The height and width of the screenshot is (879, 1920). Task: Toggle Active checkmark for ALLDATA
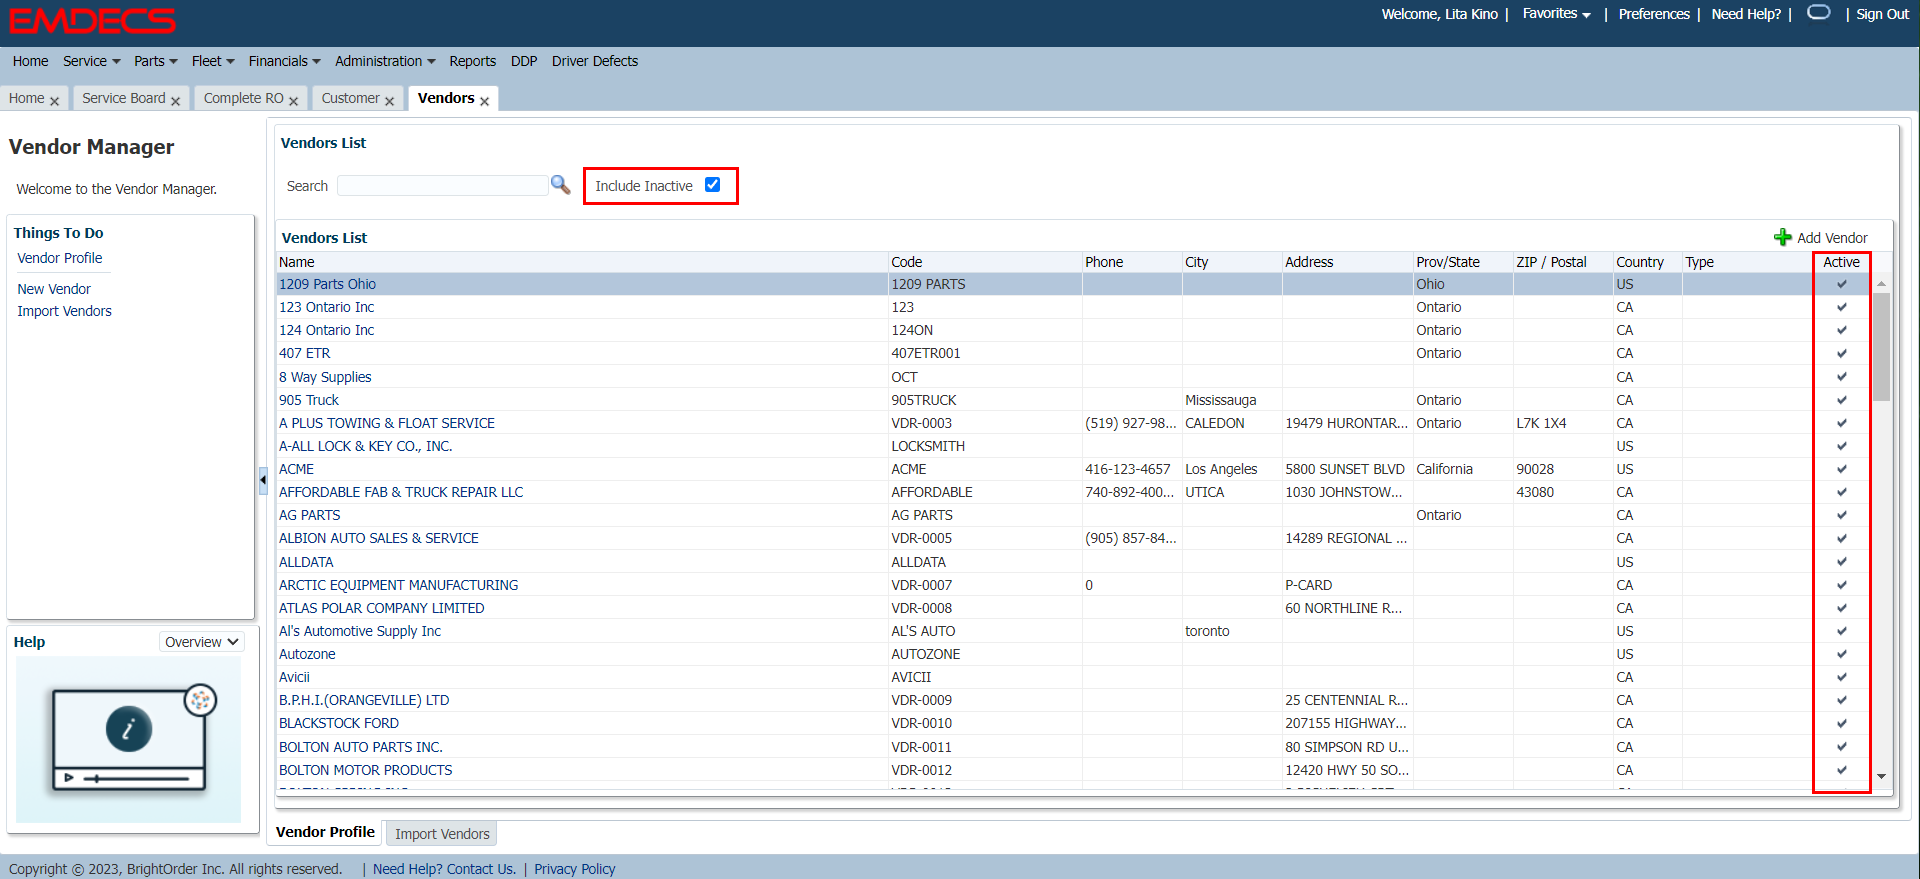click(x=1841, y=562)
